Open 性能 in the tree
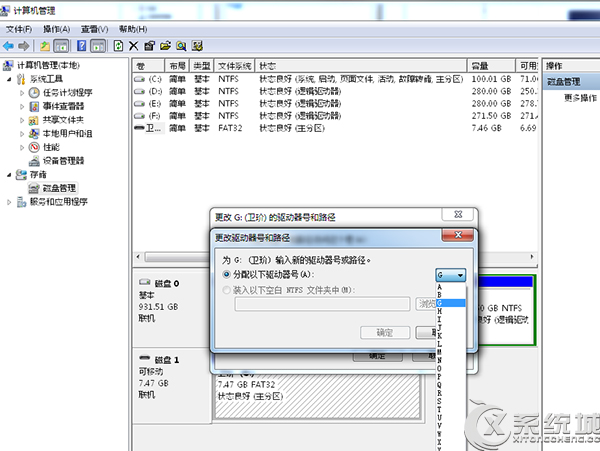The width and height of the screenshot is (600, 451). (51, 147)
